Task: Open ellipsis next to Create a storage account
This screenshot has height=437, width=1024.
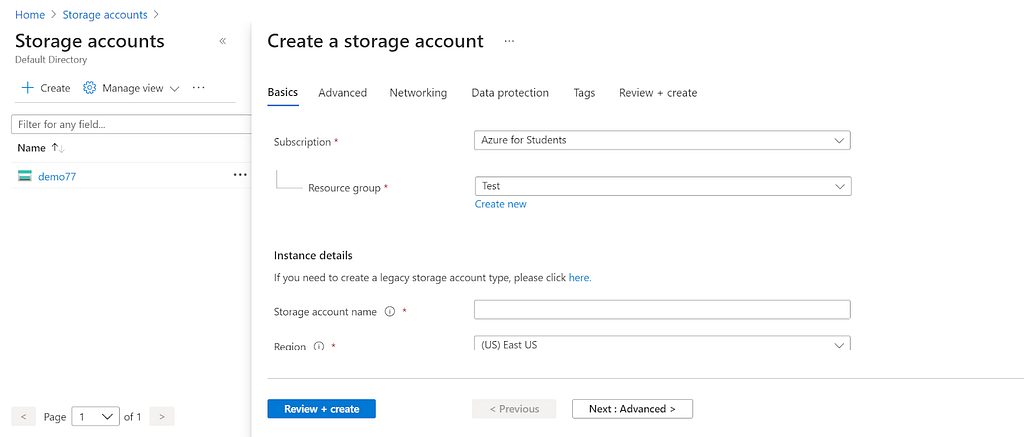Action: click(509, 41)
